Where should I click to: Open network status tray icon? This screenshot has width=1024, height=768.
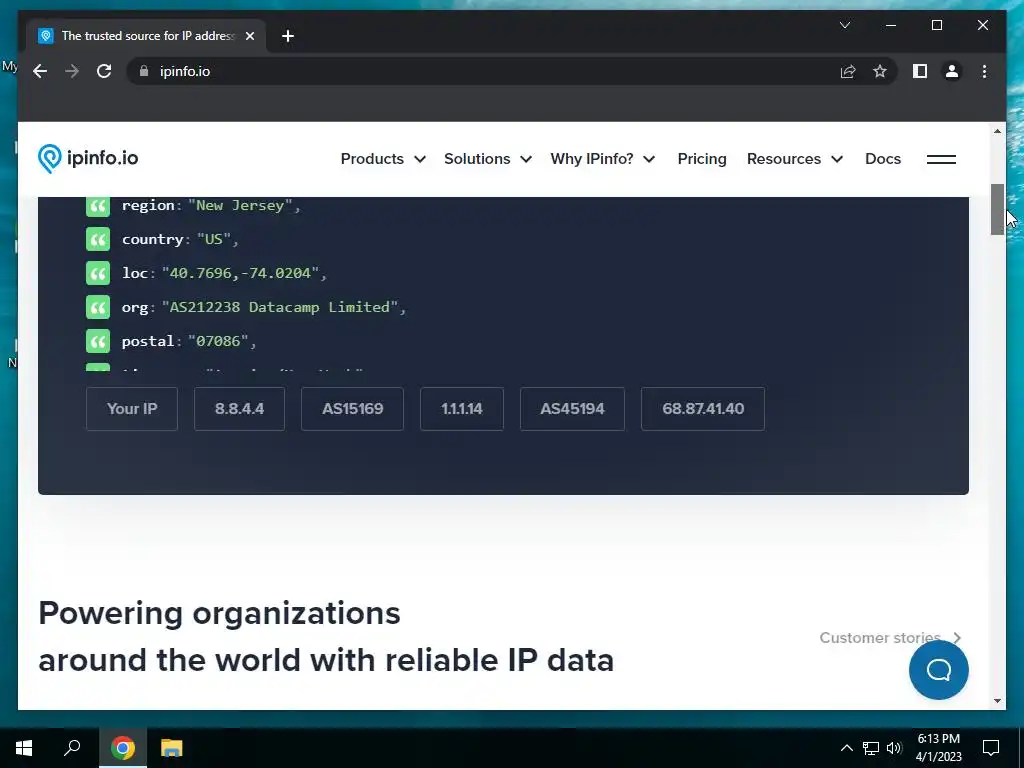coord(871,748)
